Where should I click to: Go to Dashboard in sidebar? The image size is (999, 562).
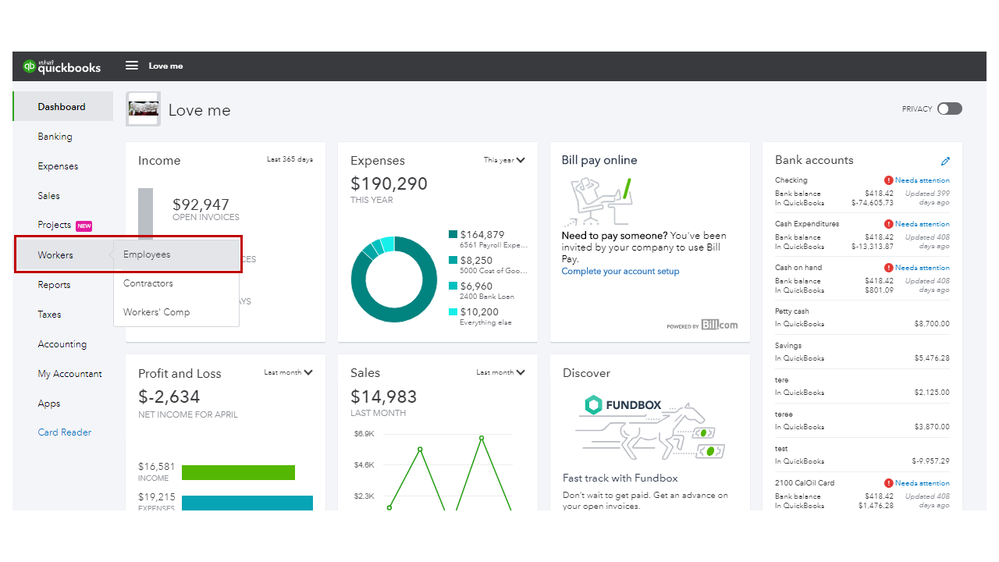(x=63, y=106)
